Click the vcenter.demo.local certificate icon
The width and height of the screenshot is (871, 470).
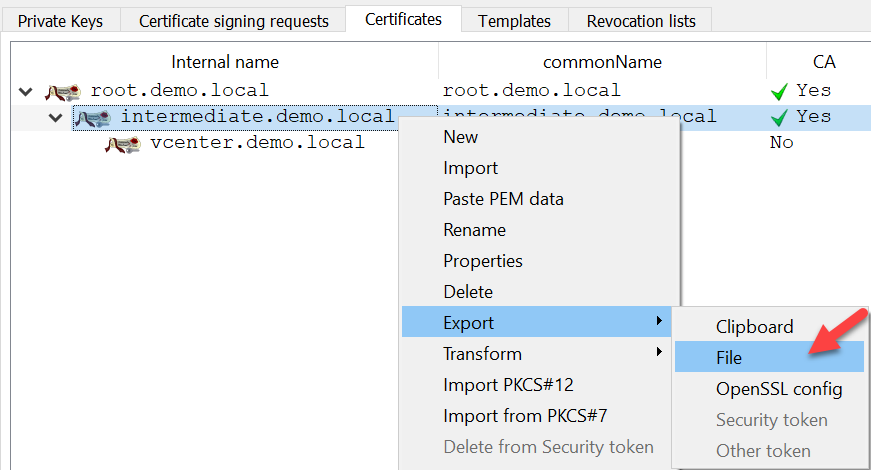coord(122,144)
